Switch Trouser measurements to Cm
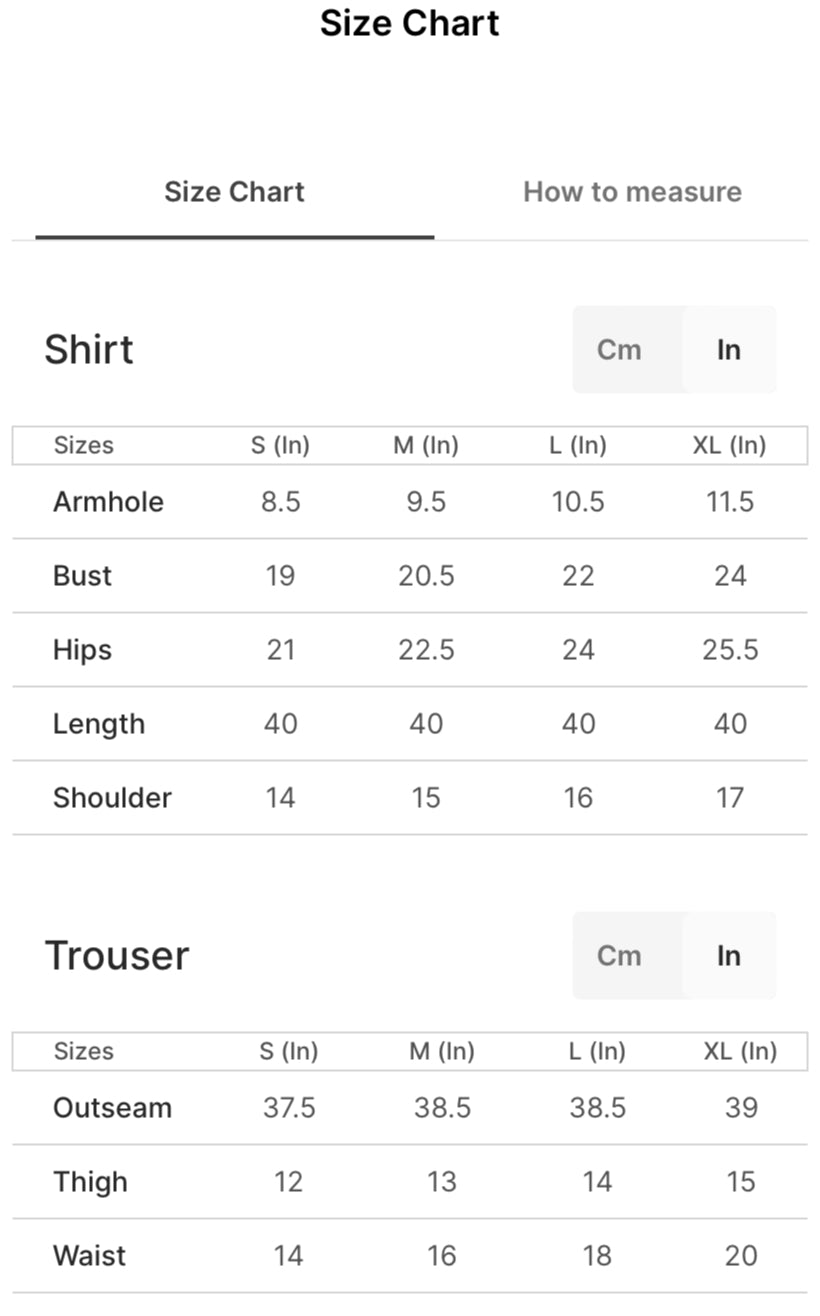This screenshot has width=820, height=1316. (x=619, y=955)
